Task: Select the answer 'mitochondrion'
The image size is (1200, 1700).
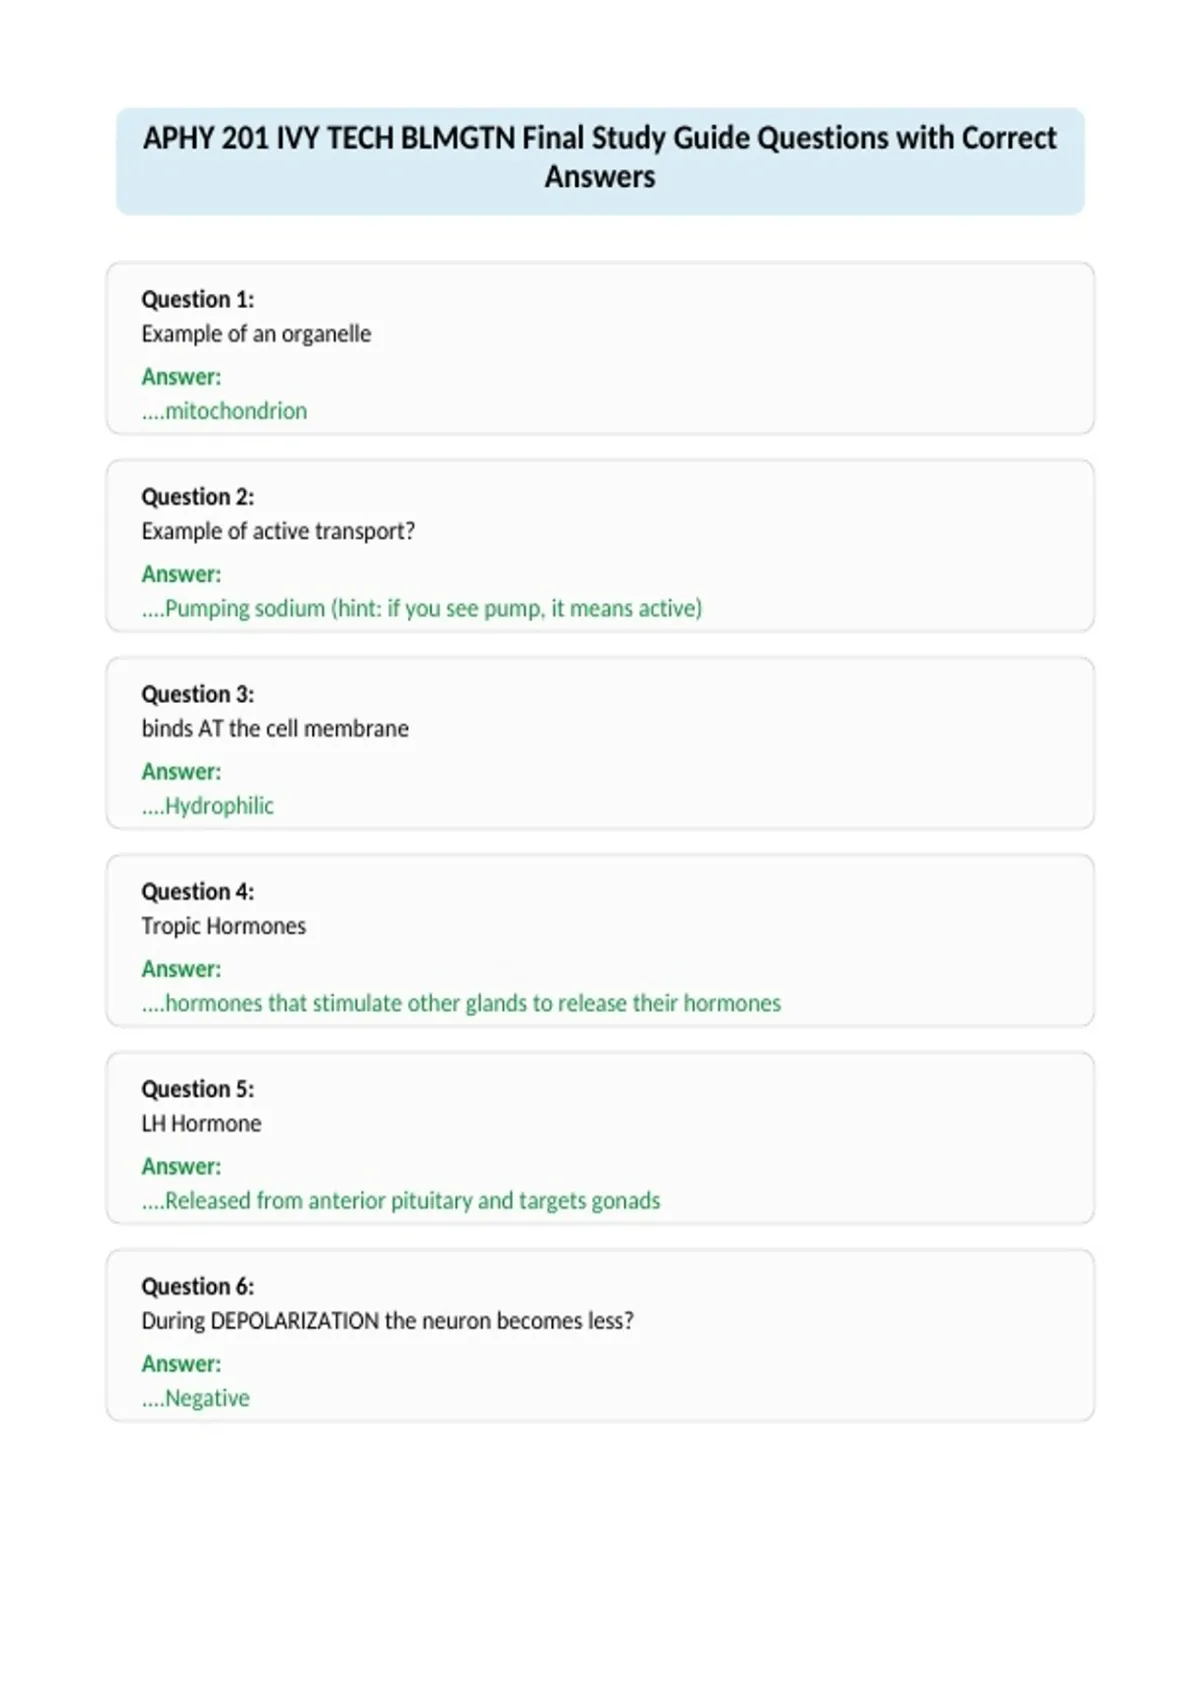Action: tap(224, 411)
